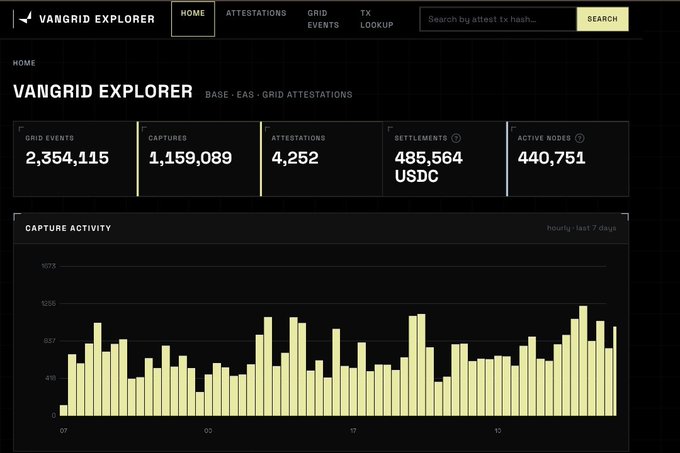The image size is (680, 453).
Task: Select the Active Nodes value 440,751
Action: (x=552, y=158)
